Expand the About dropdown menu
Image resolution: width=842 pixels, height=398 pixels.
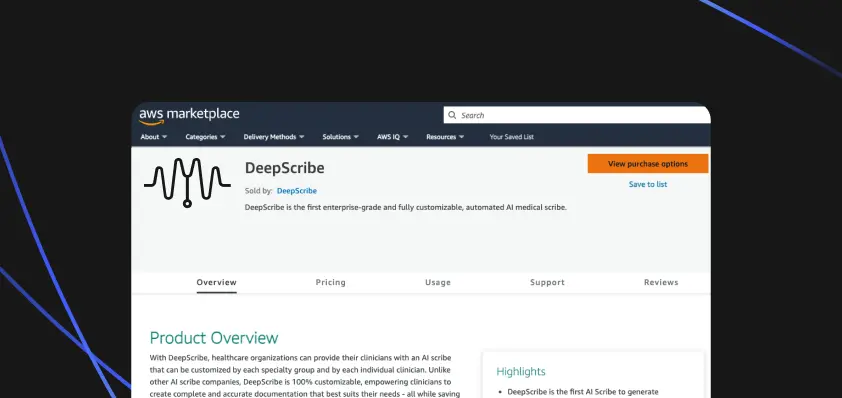154,137
